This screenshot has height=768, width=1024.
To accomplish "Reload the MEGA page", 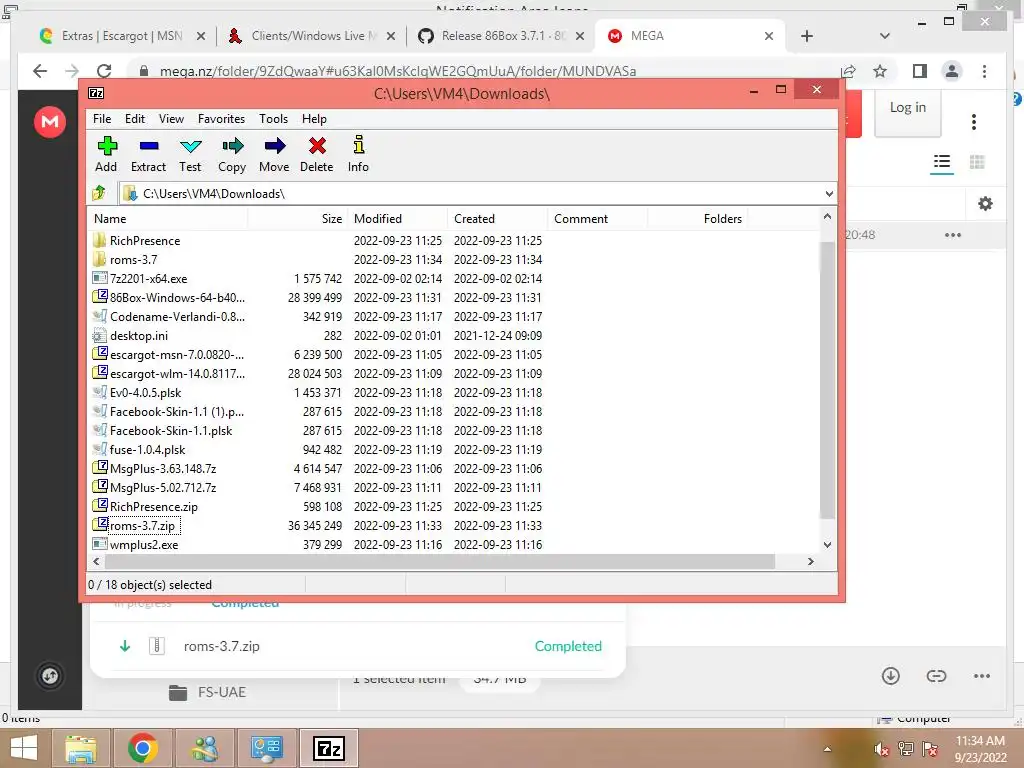I will coord(104,71).
